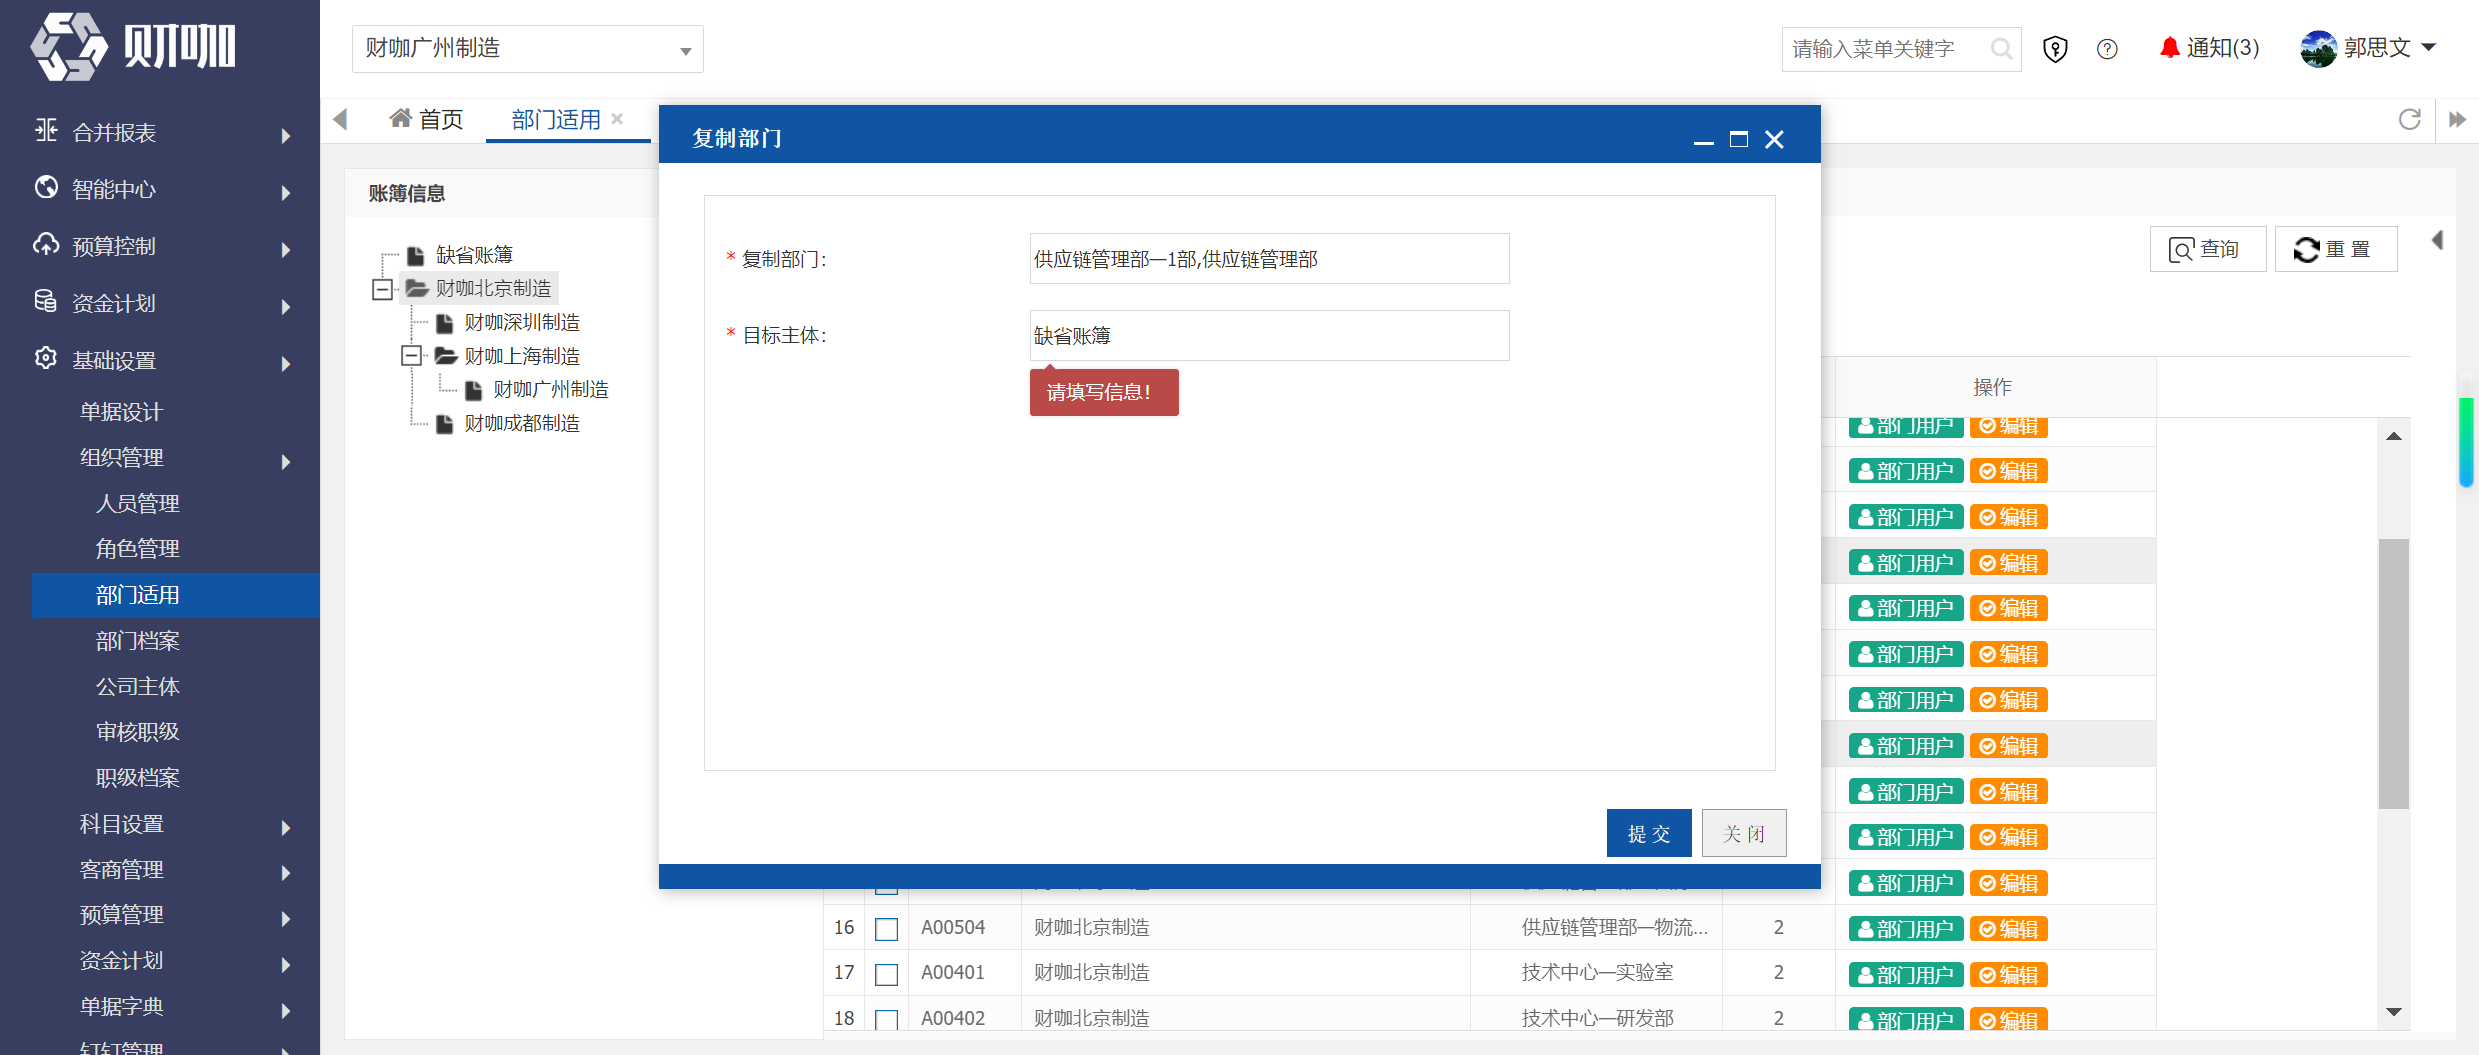Click the double-arrow tabs forward icon
2479x1055 pixels.
click(2457, 120)
